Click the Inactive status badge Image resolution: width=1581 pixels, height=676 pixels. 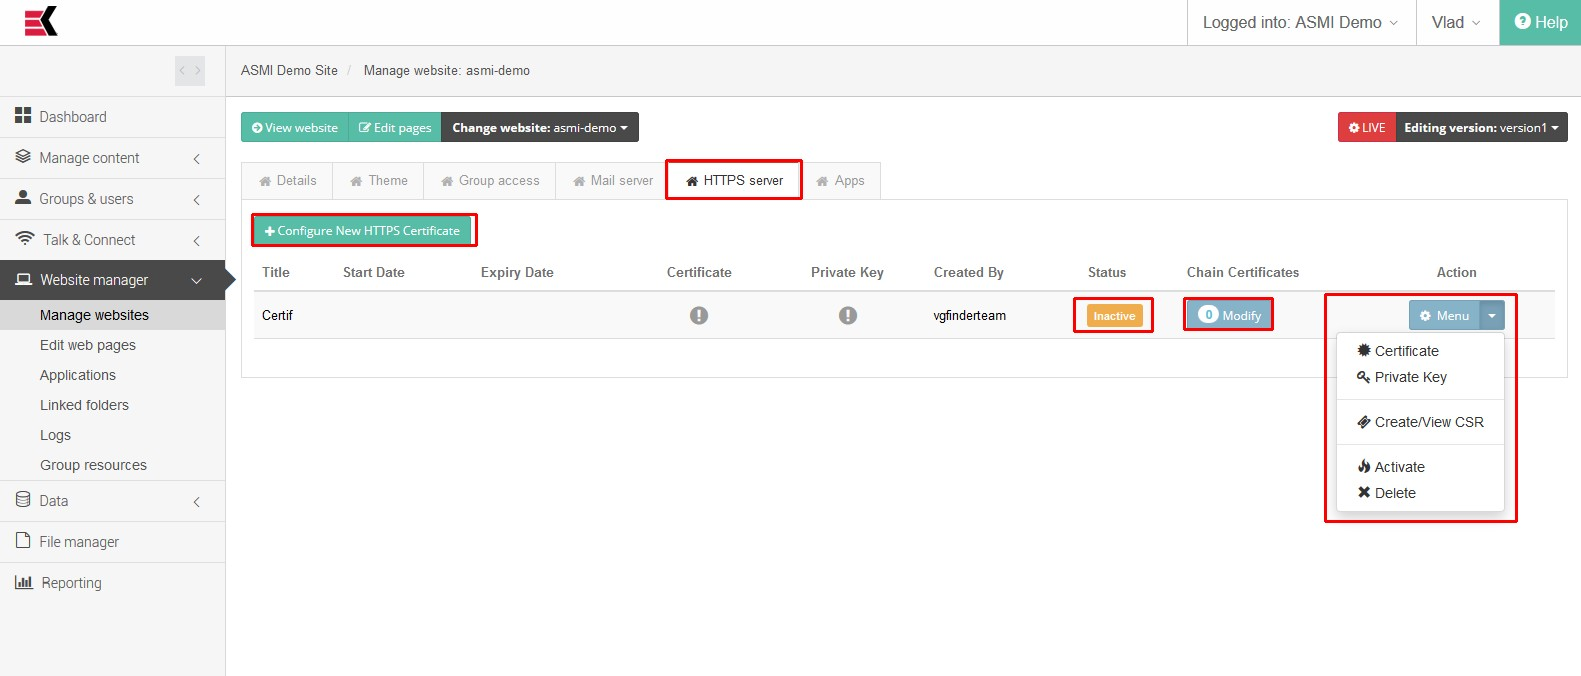point(1114,316)
